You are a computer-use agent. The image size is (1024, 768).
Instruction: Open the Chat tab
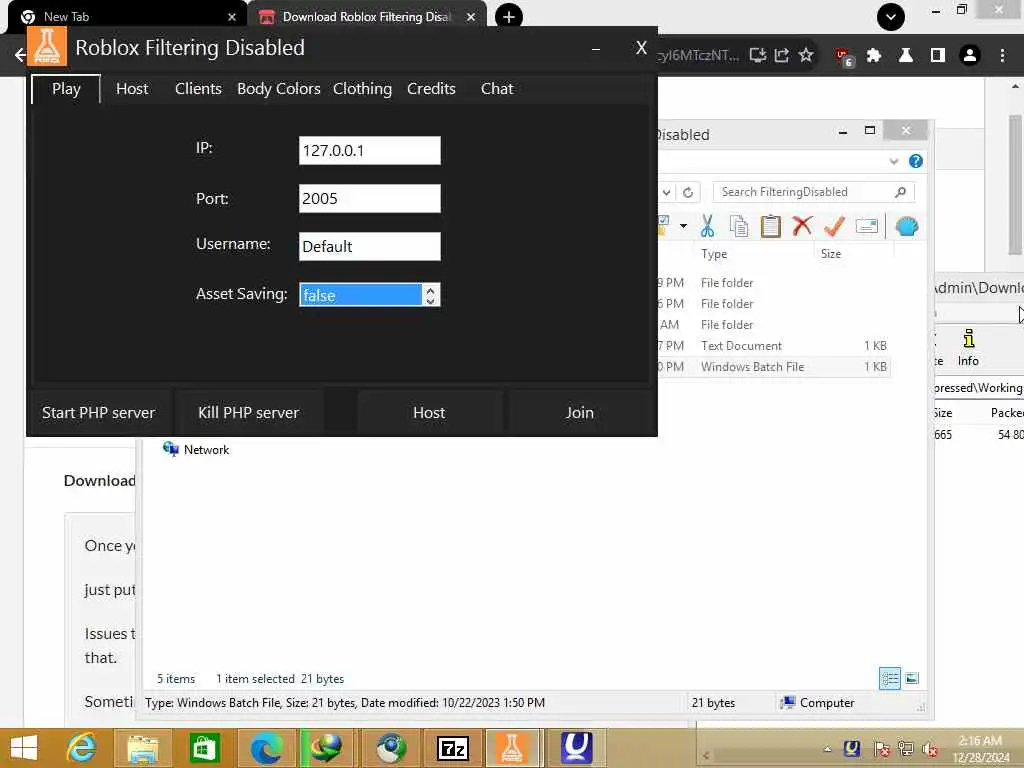pyautogui.click(x=497, y=89)
